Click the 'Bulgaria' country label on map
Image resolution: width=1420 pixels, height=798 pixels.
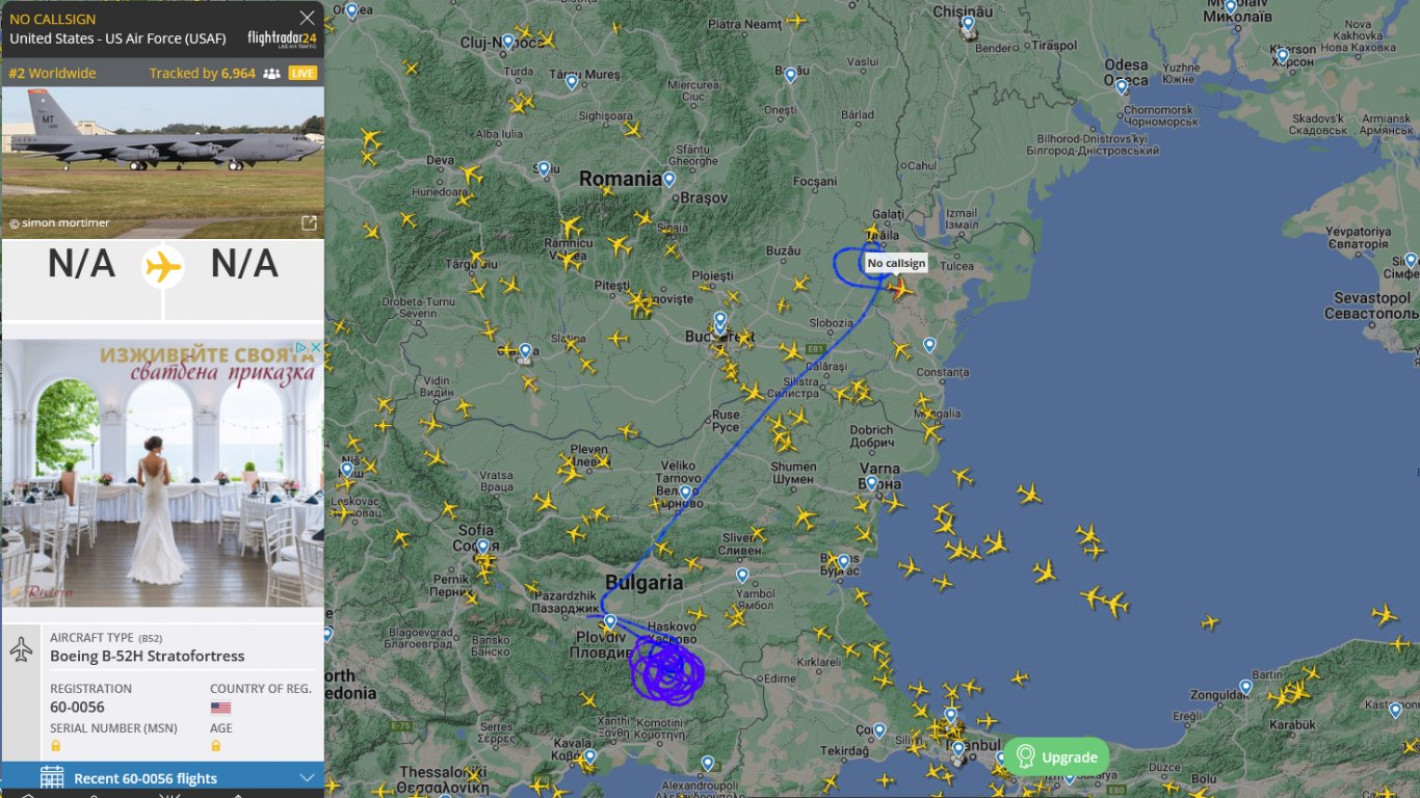(644, 582)
